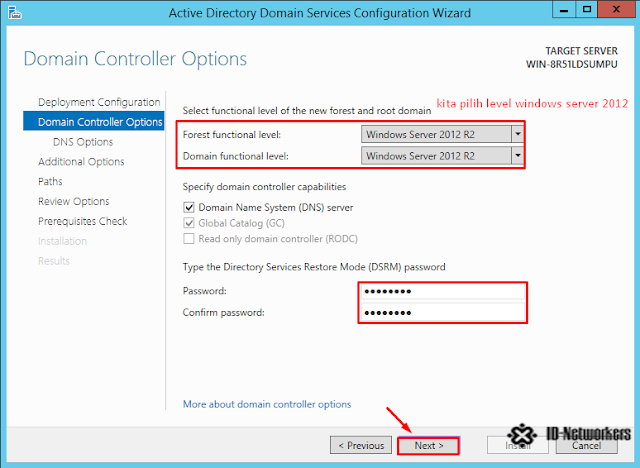Uncheck the Domain Name System (DNS) server checkbox
Screen dimensions: 640x468
tap(189, 207)
